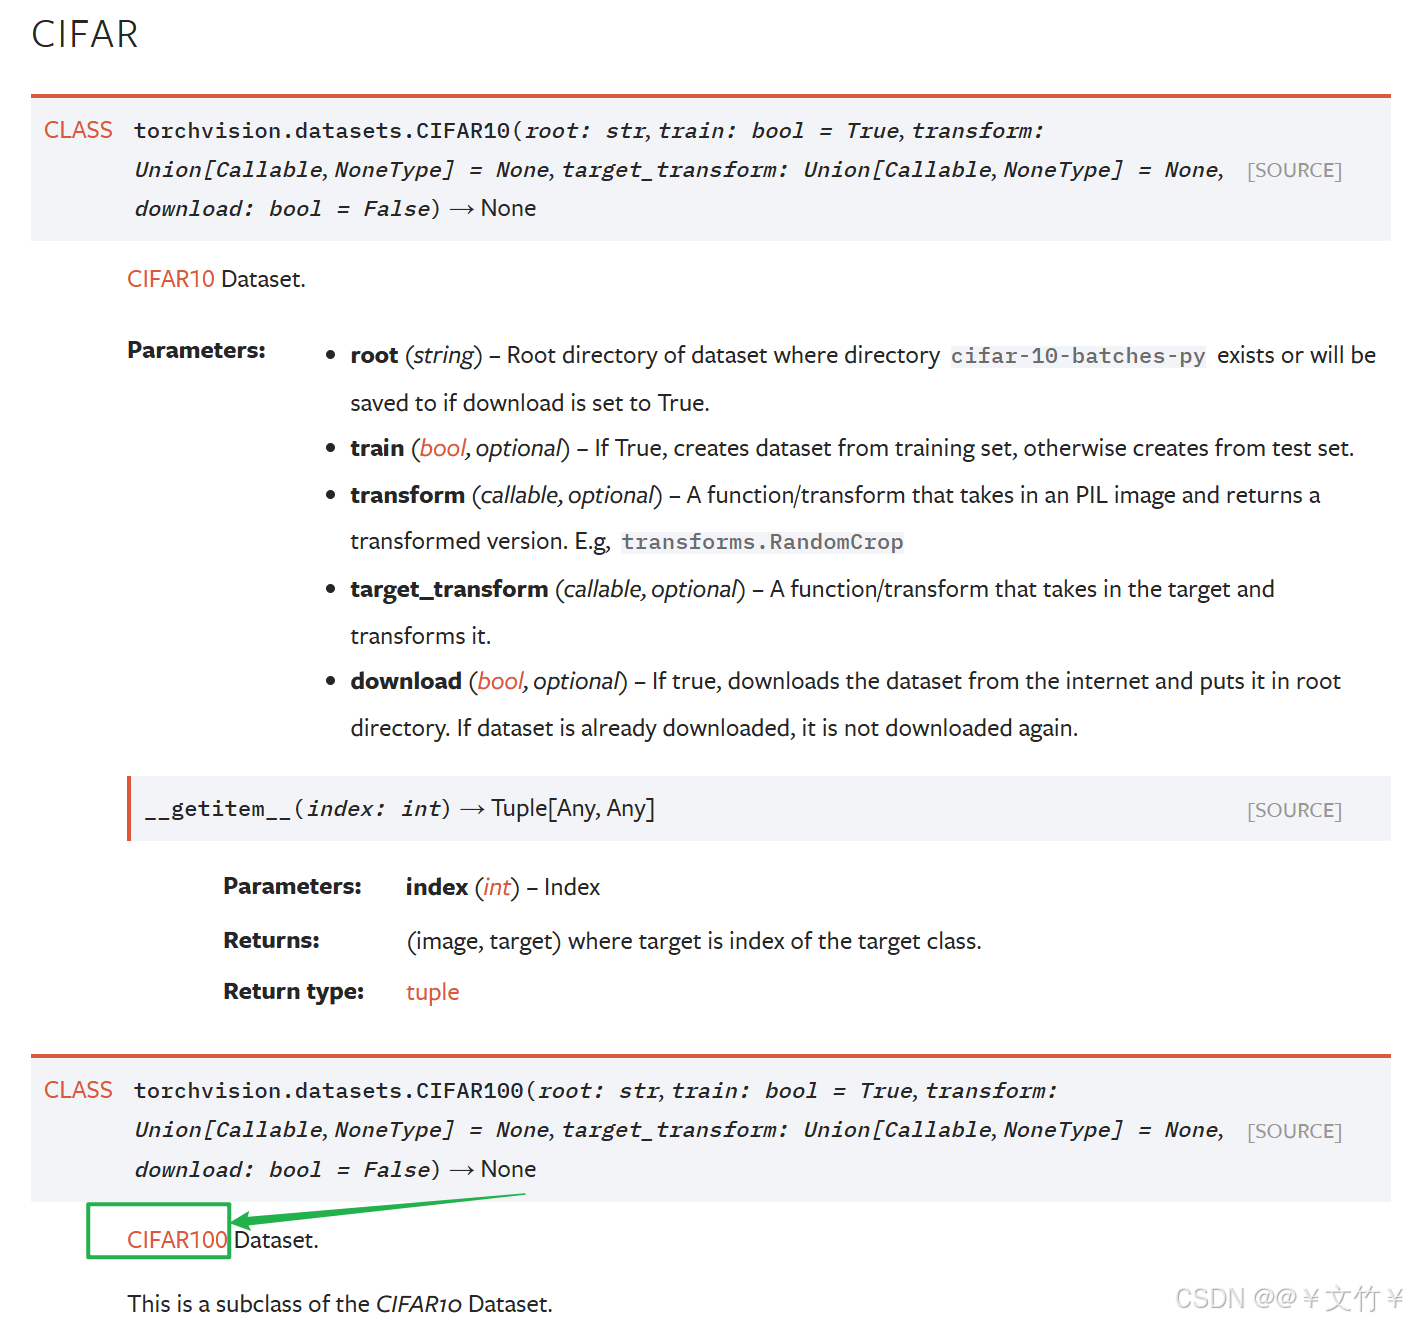Click 'saved to if download is set to True.'

point(530,403)
